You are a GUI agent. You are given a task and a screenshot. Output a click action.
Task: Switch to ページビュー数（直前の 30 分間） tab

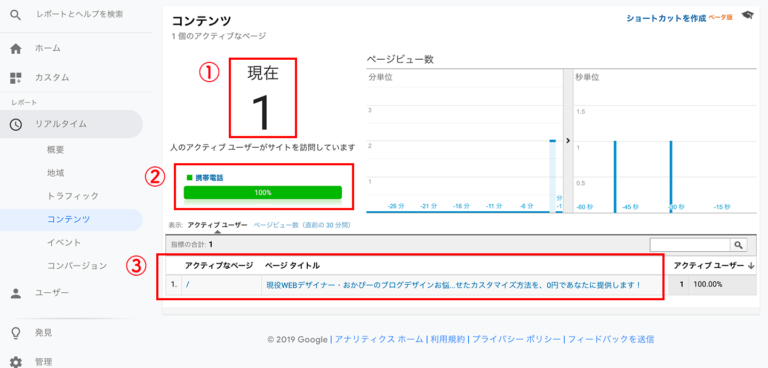pyautogui.click(x=302, y=225)
